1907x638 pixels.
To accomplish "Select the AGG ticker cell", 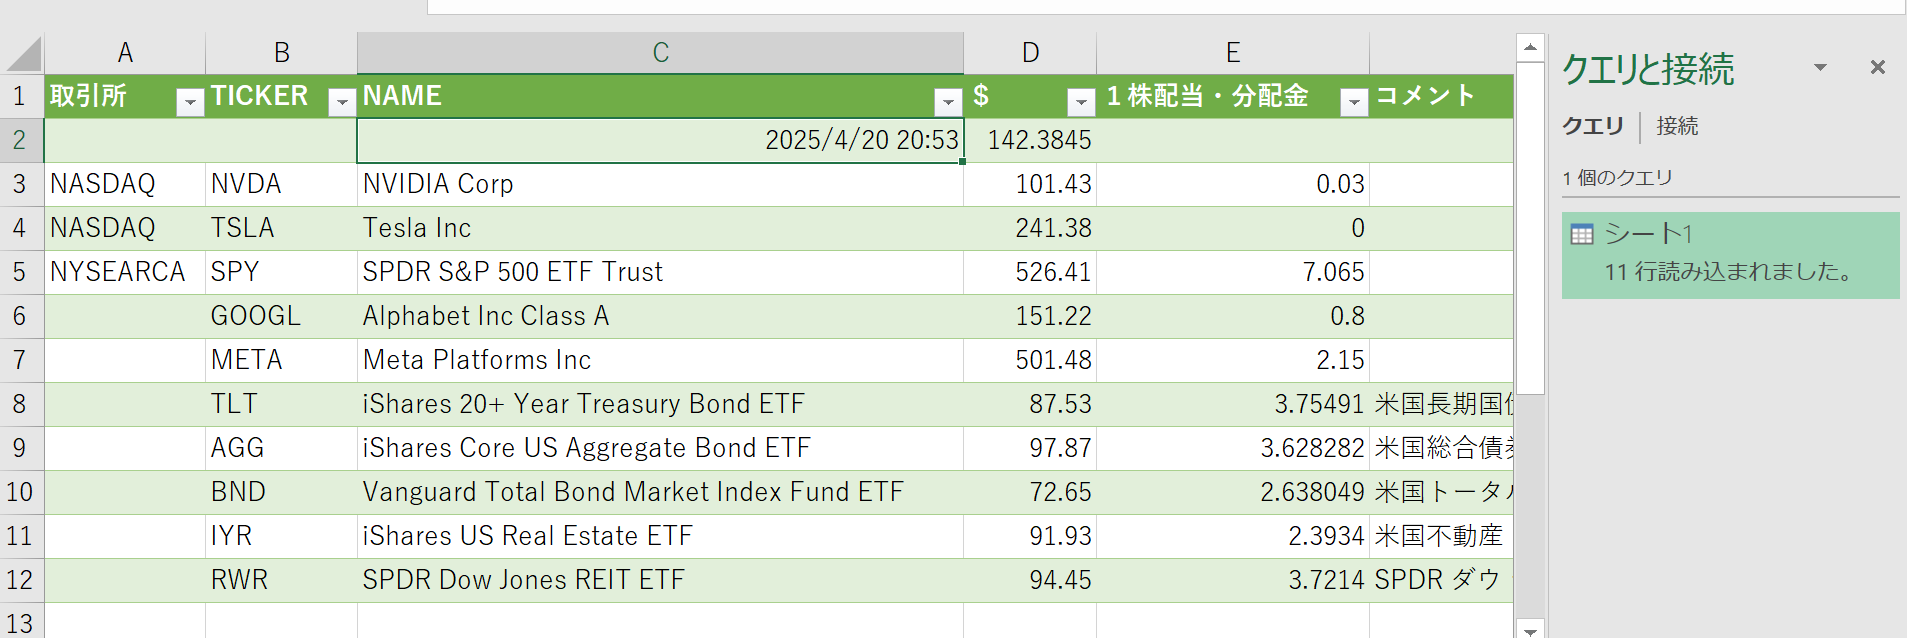I will 281,448.
